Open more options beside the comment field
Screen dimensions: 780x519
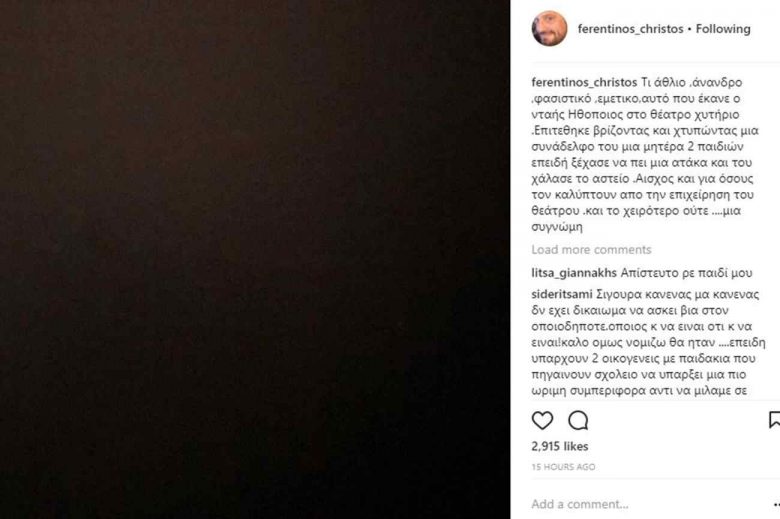coord(777,505)
